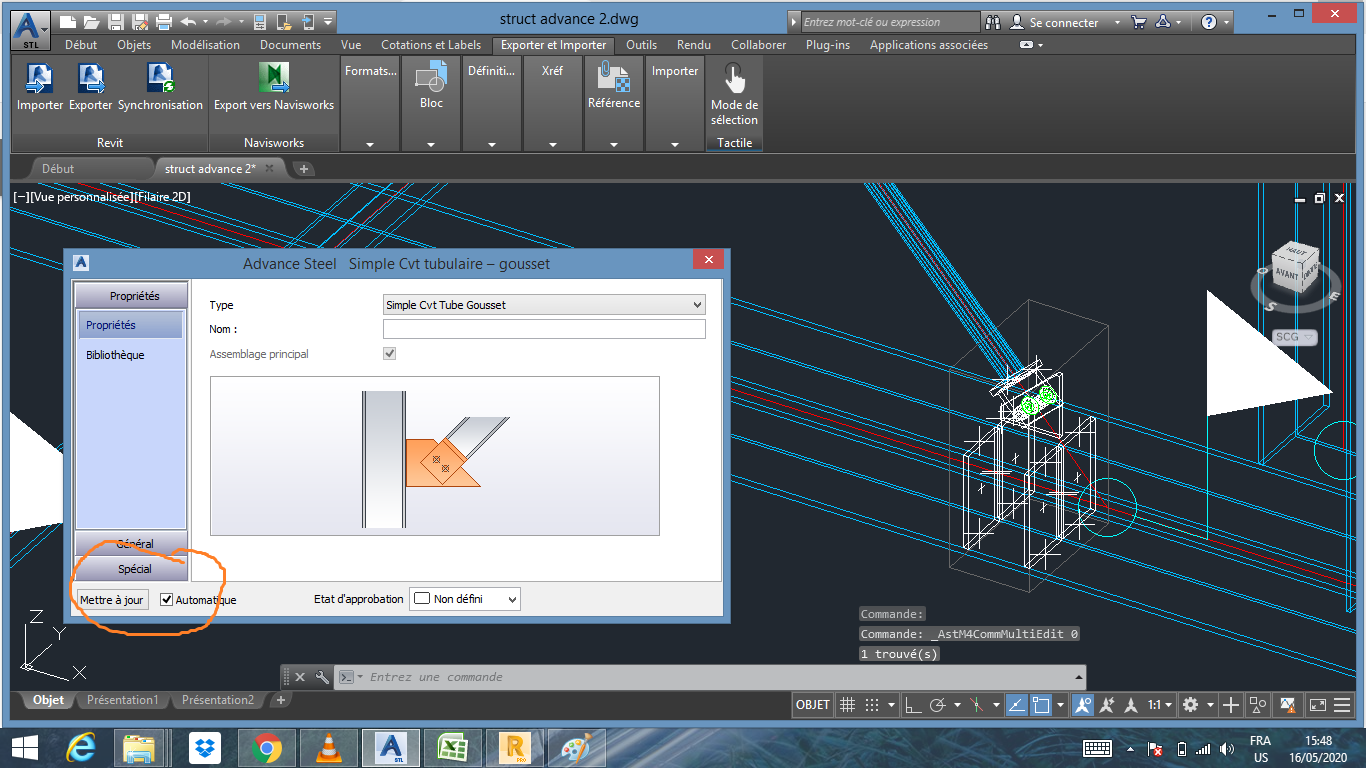Click the Undo arrow icon
Screen dimensions: 1366x768
pyautogui.click(x=188, y=21)
